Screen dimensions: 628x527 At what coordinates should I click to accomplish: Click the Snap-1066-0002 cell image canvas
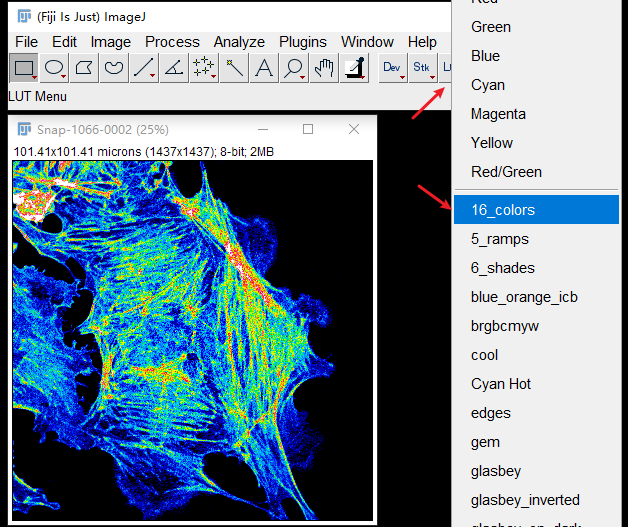[x=193, y=340]
